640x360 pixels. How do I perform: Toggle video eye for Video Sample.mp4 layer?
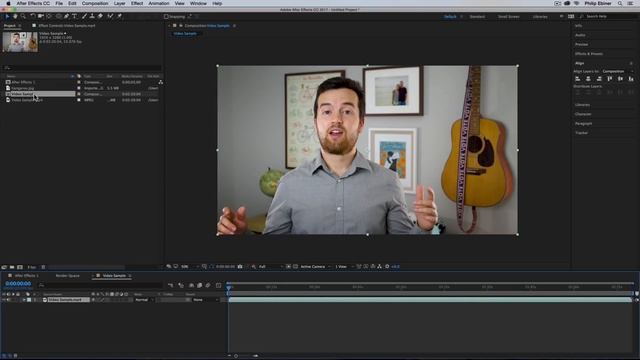[x=4, y=300]
